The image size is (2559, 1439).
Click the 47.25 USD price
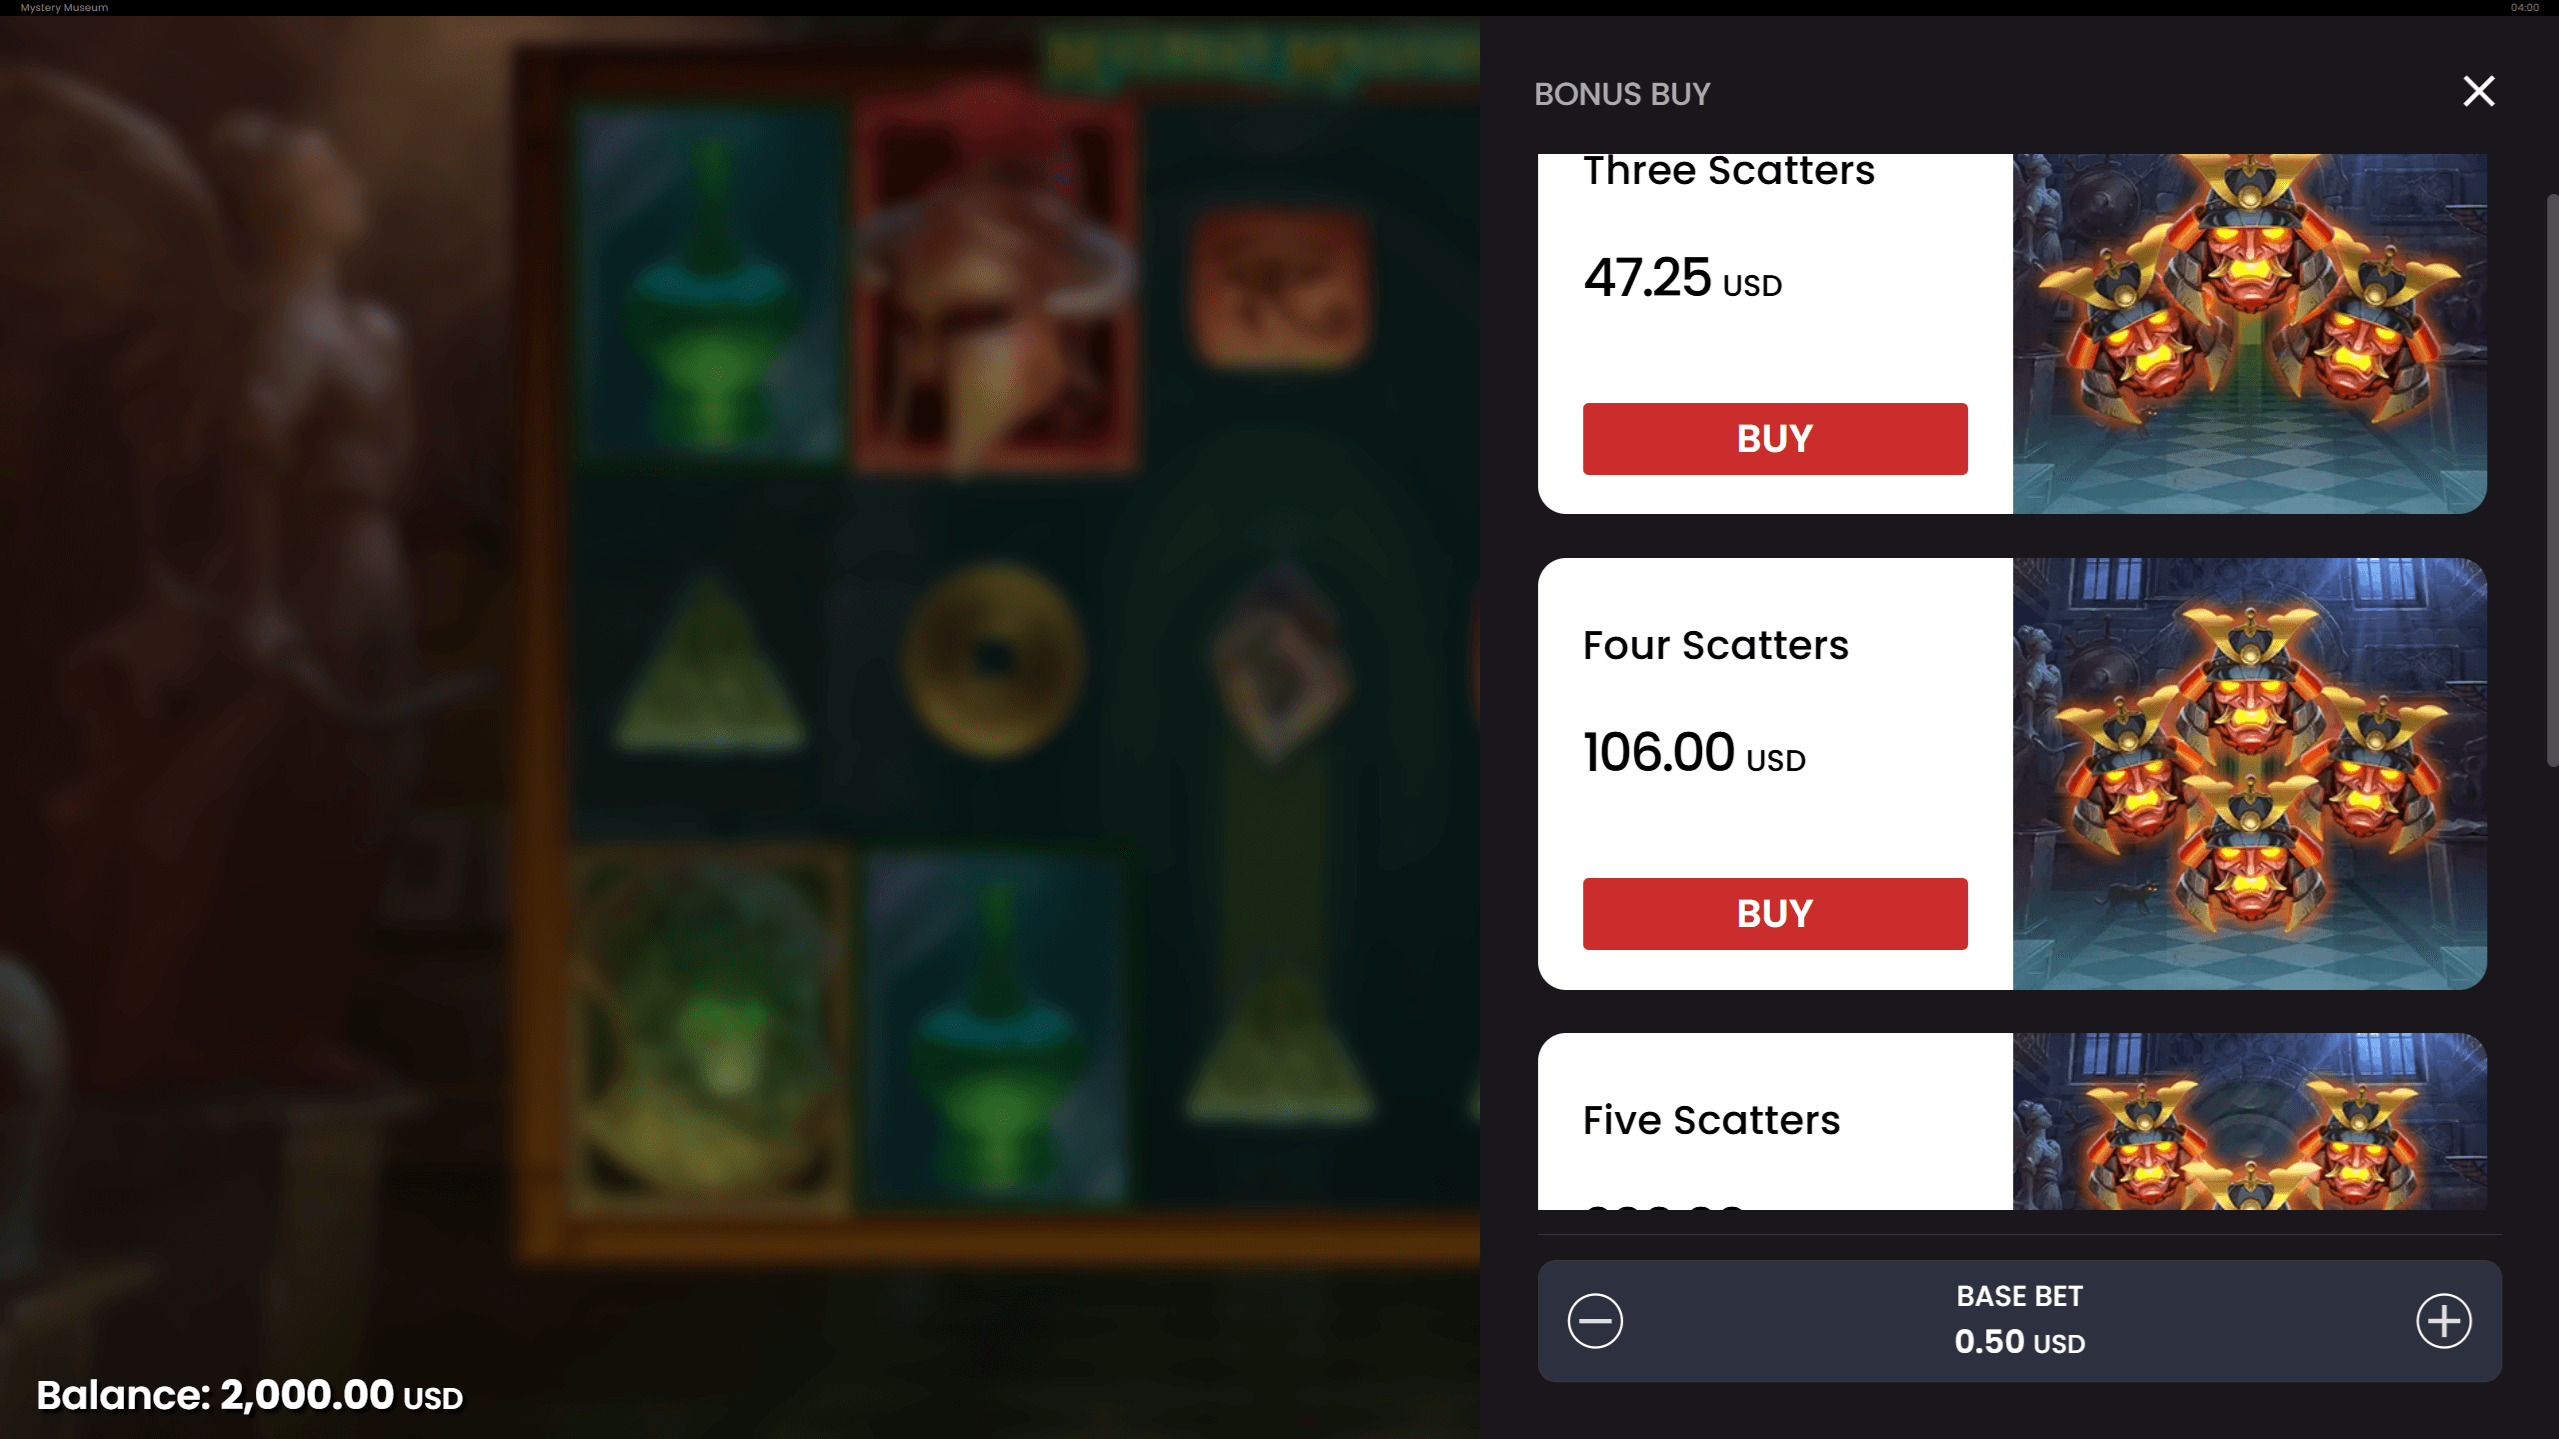pos(1681,277)
